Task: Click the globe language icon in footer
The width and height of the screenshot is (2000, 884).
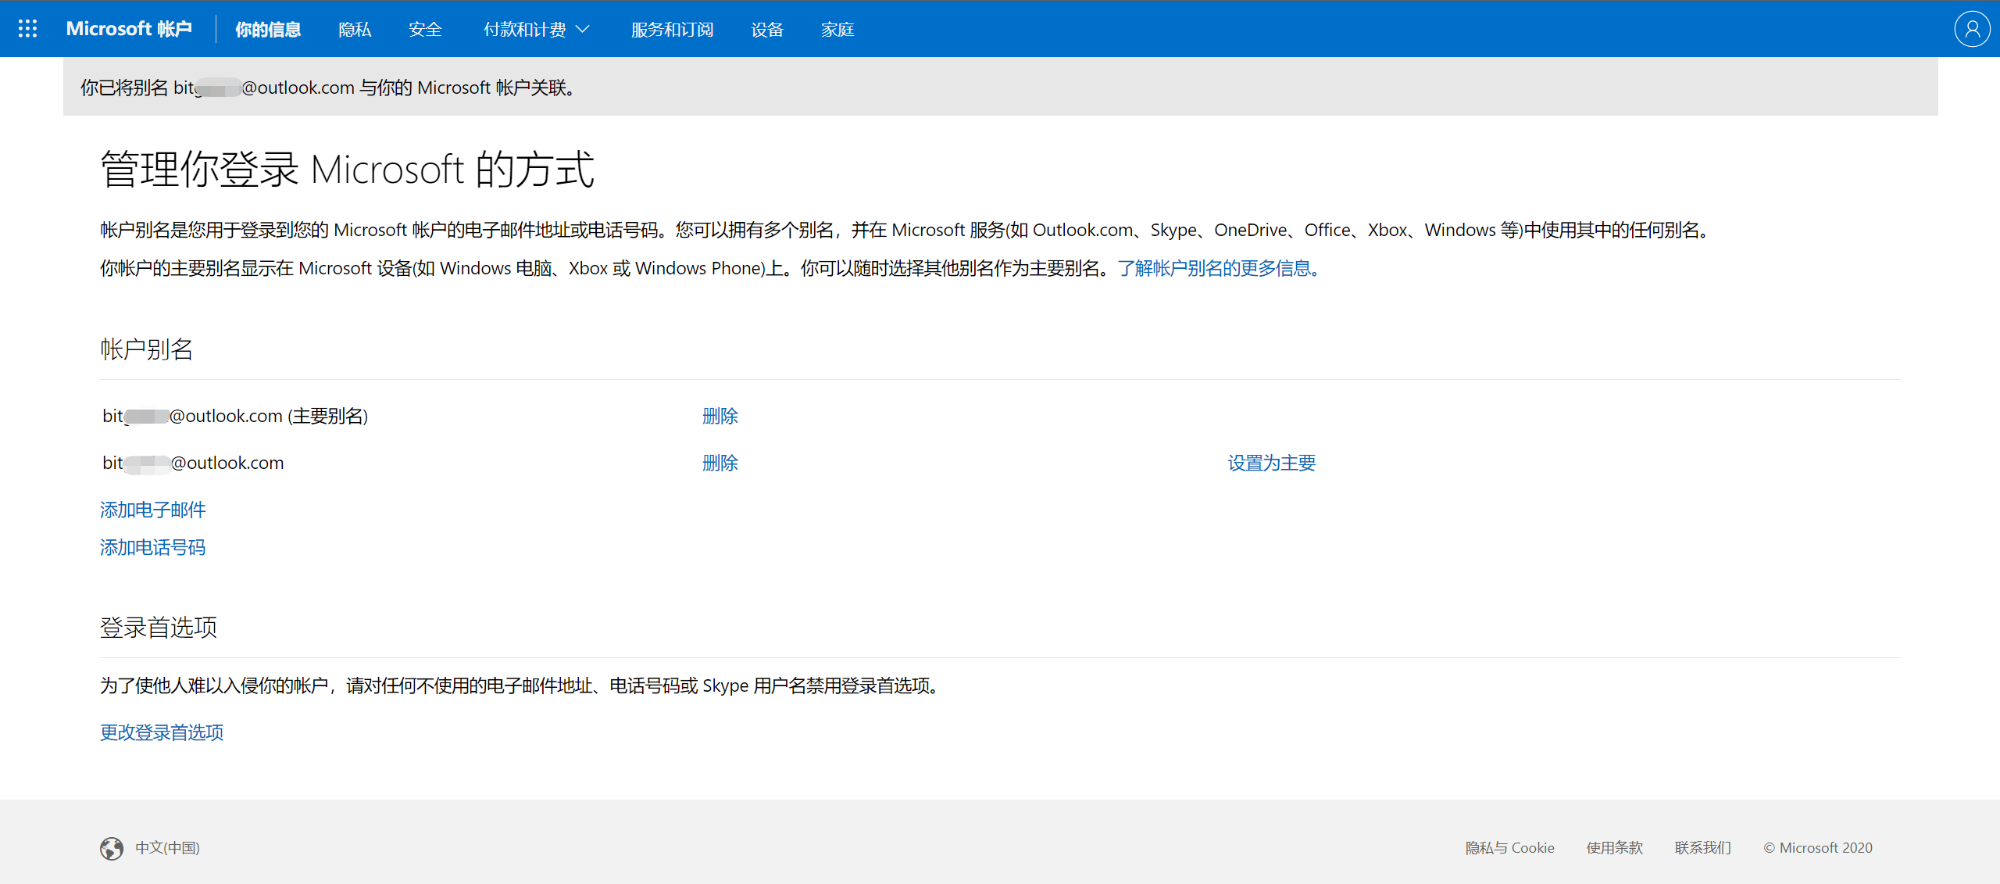Action: coord(112,848)
